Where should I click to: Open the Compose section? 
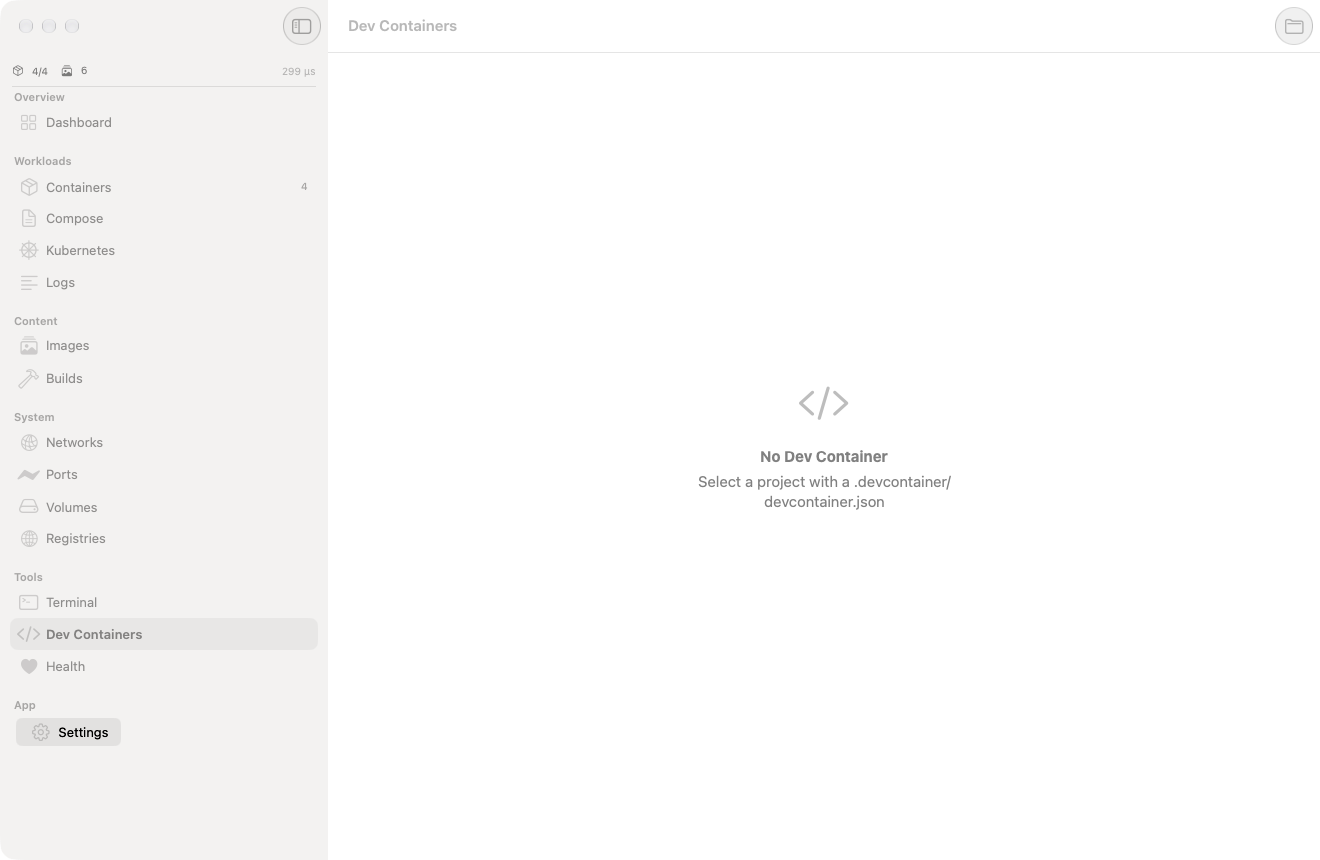164,218
